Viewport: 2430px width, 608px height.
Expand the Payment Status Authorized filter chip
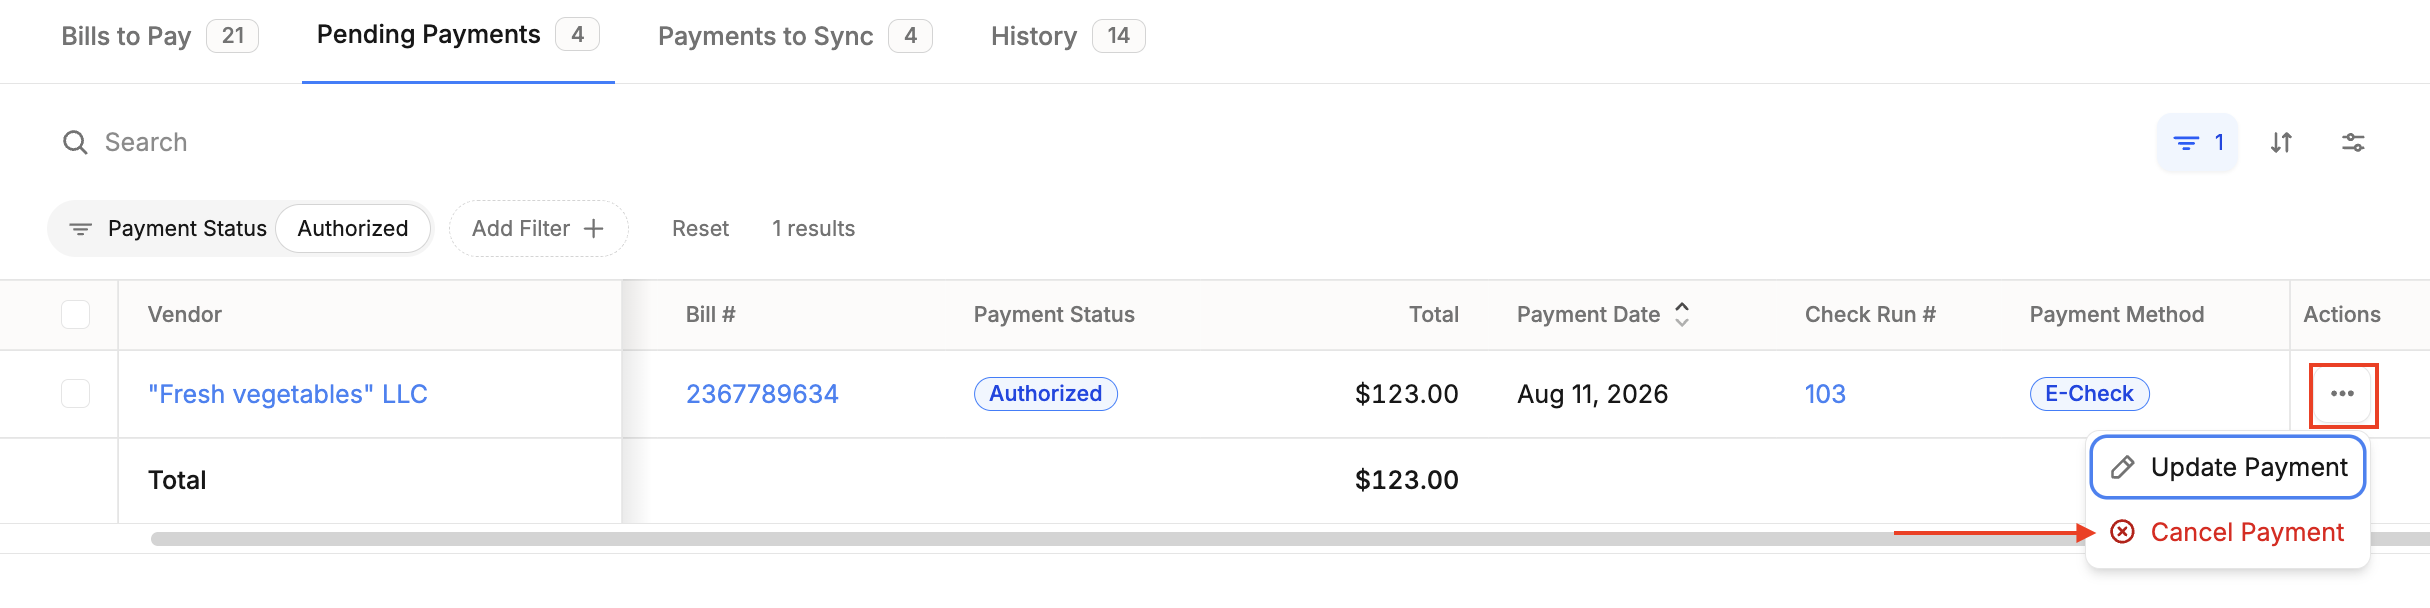point(240,229)
